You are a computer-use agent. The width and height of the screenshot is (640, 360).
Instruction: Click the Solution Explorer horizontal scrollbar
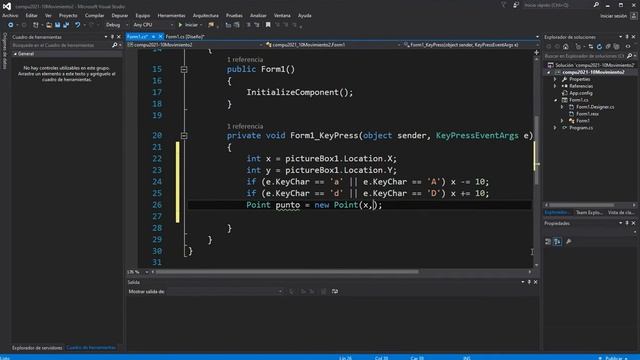coord(582,205)
